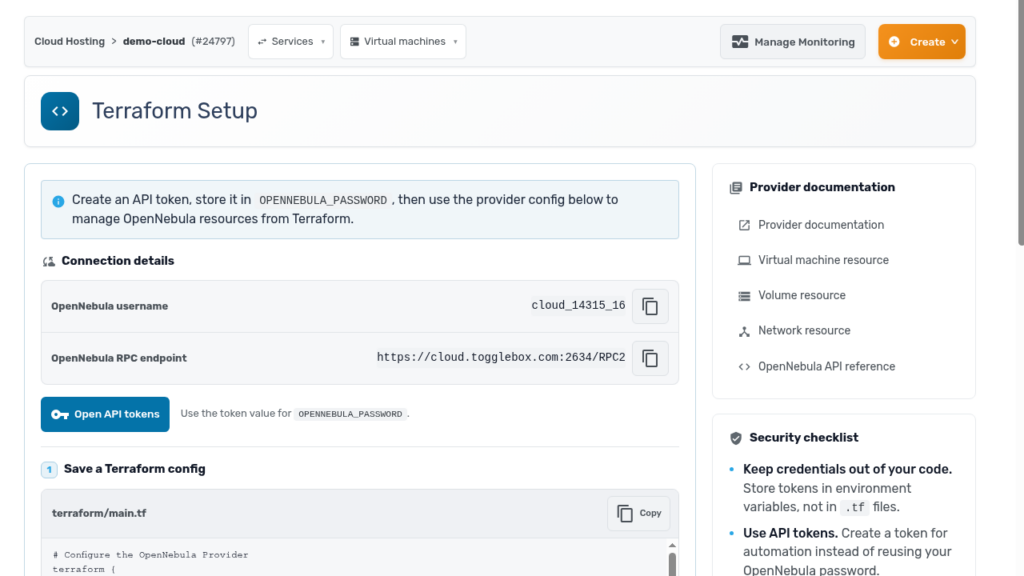Open Network resource documentation link
The width and height of the screenshot is (1024, 576).
(804, 330)
